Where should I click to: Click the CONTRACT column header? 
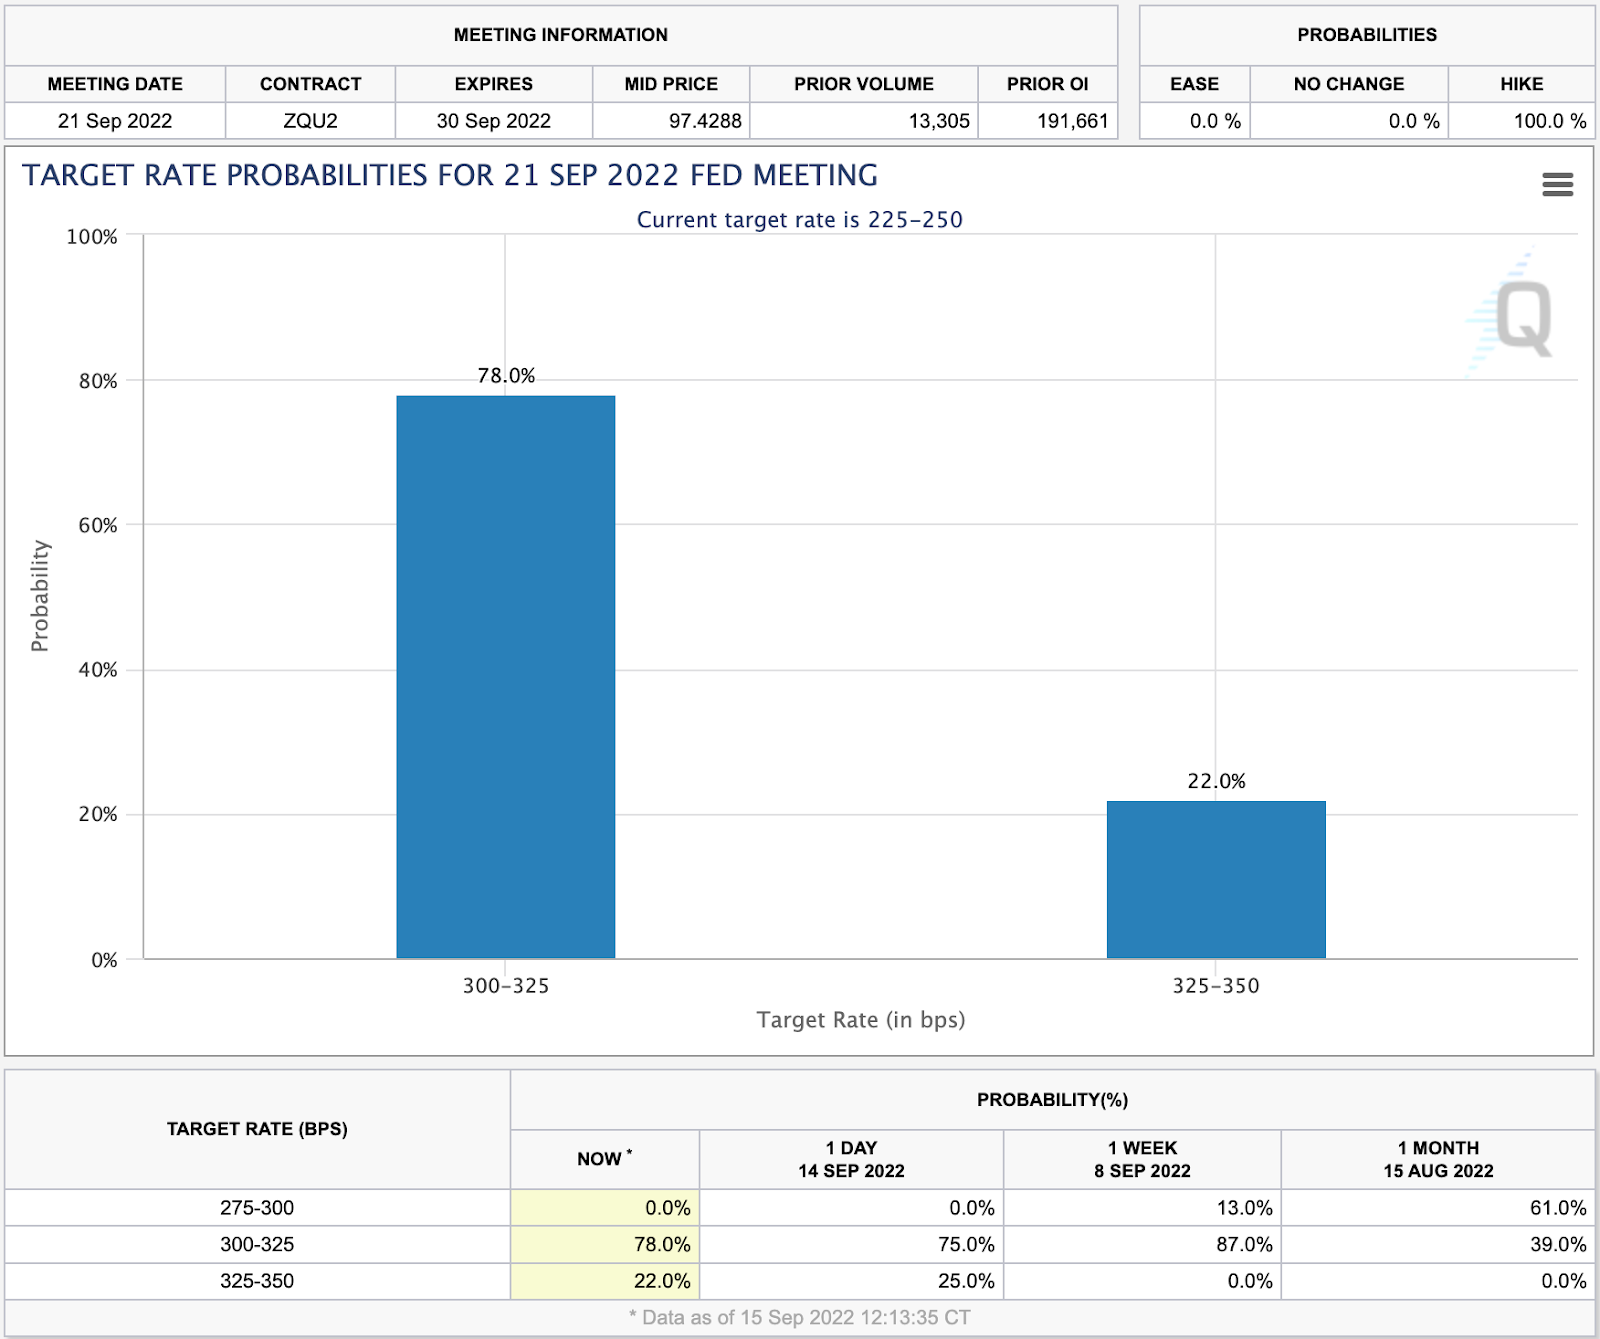tap(311, 84)
